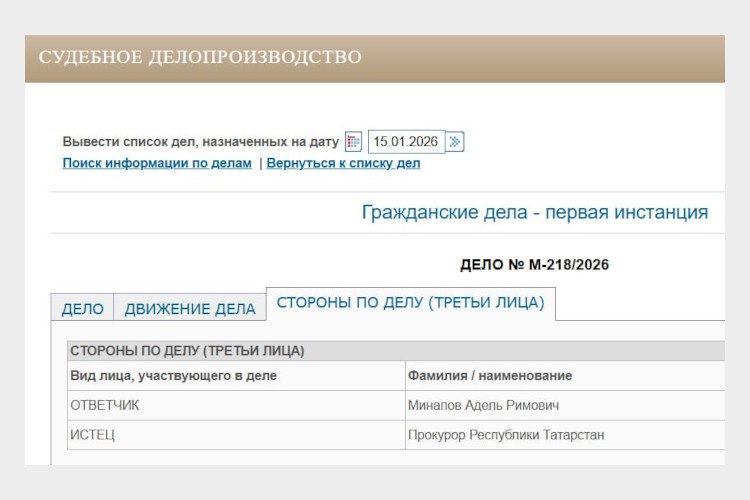Click the 'Вывести список дел' date label
This screenshot has height=500, width=750.
(200, 142)
